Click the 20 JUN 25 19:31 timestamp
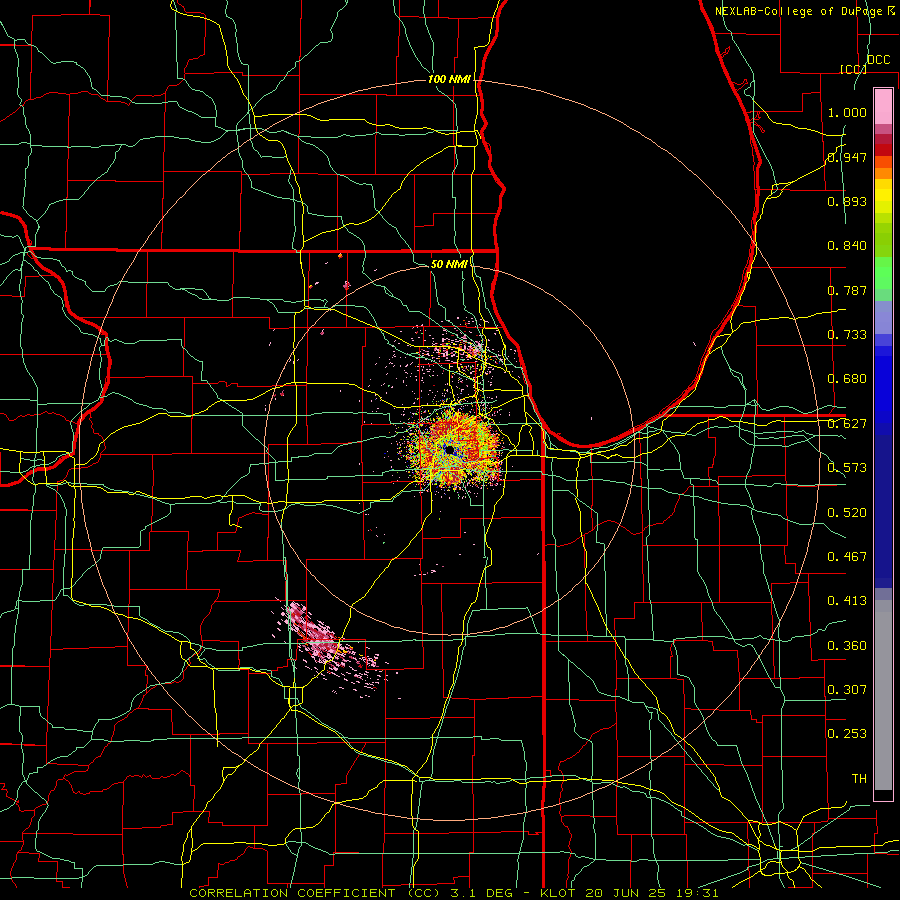 pos(653,893)
